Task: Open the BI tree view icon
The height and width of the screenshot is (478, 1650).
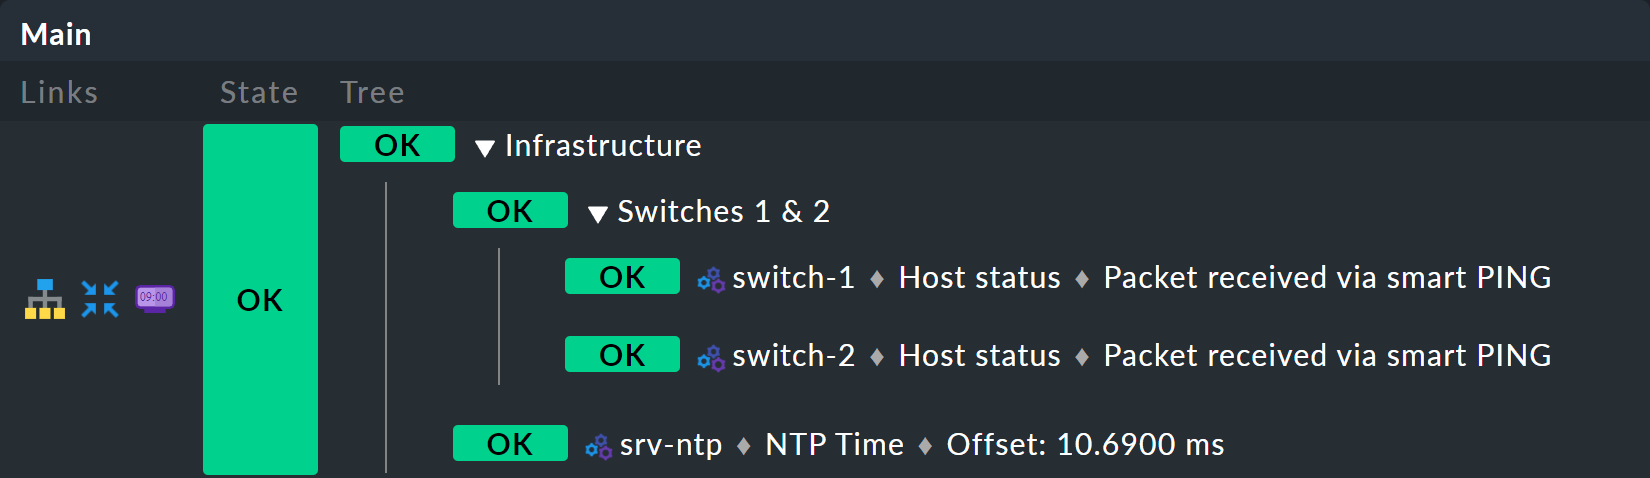Action: click(45, 299)
